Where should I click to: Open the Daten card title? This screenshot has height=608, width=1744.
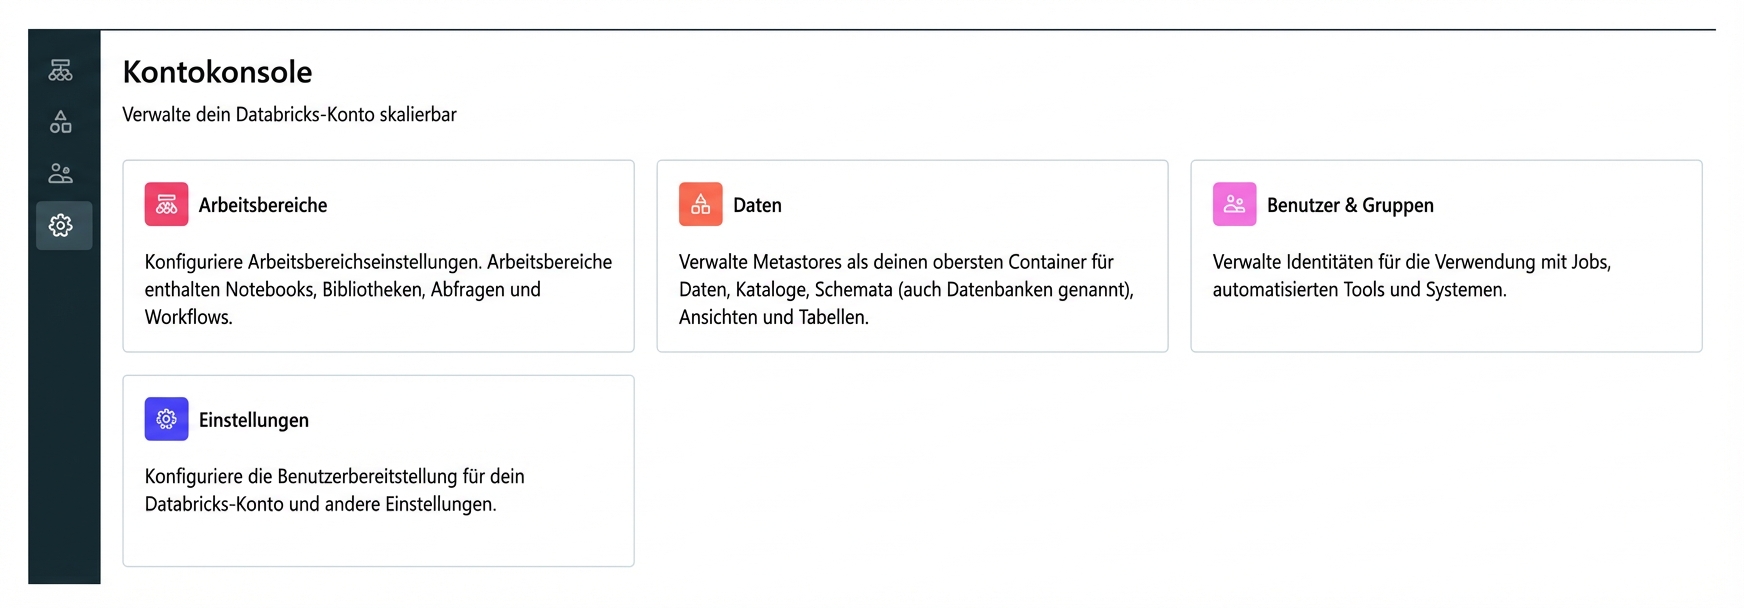coord(757,205)
